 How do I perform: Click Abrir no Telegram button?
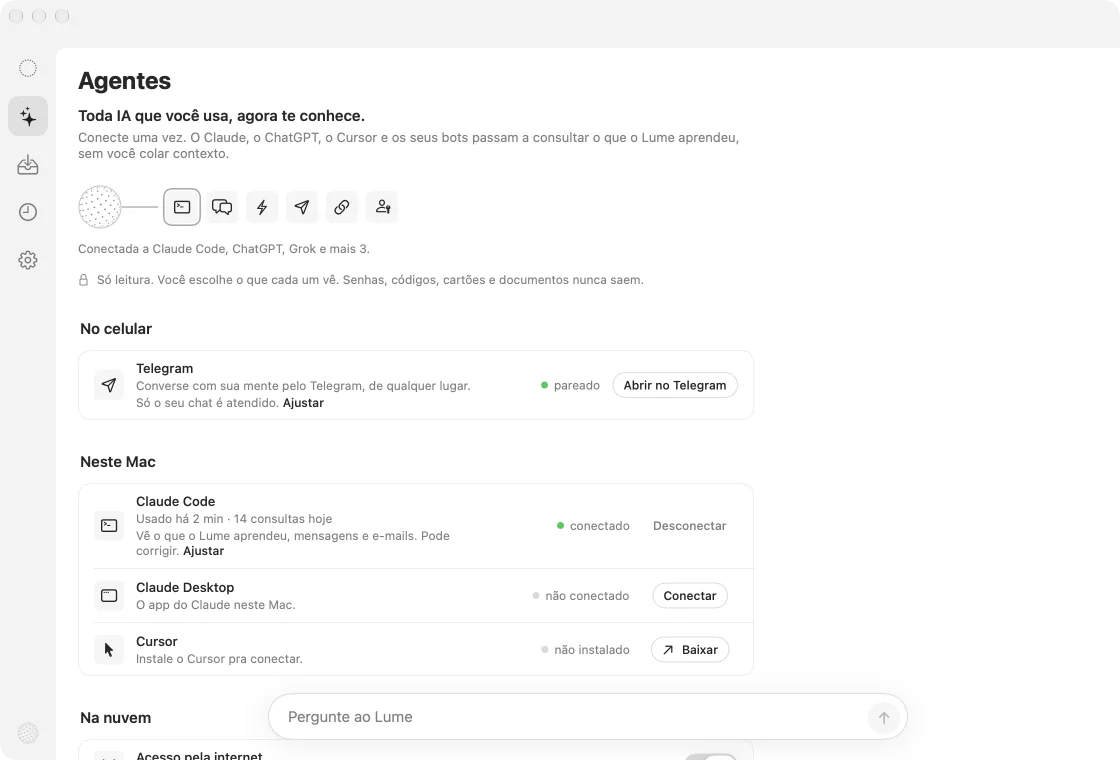[x=675, y=385]
